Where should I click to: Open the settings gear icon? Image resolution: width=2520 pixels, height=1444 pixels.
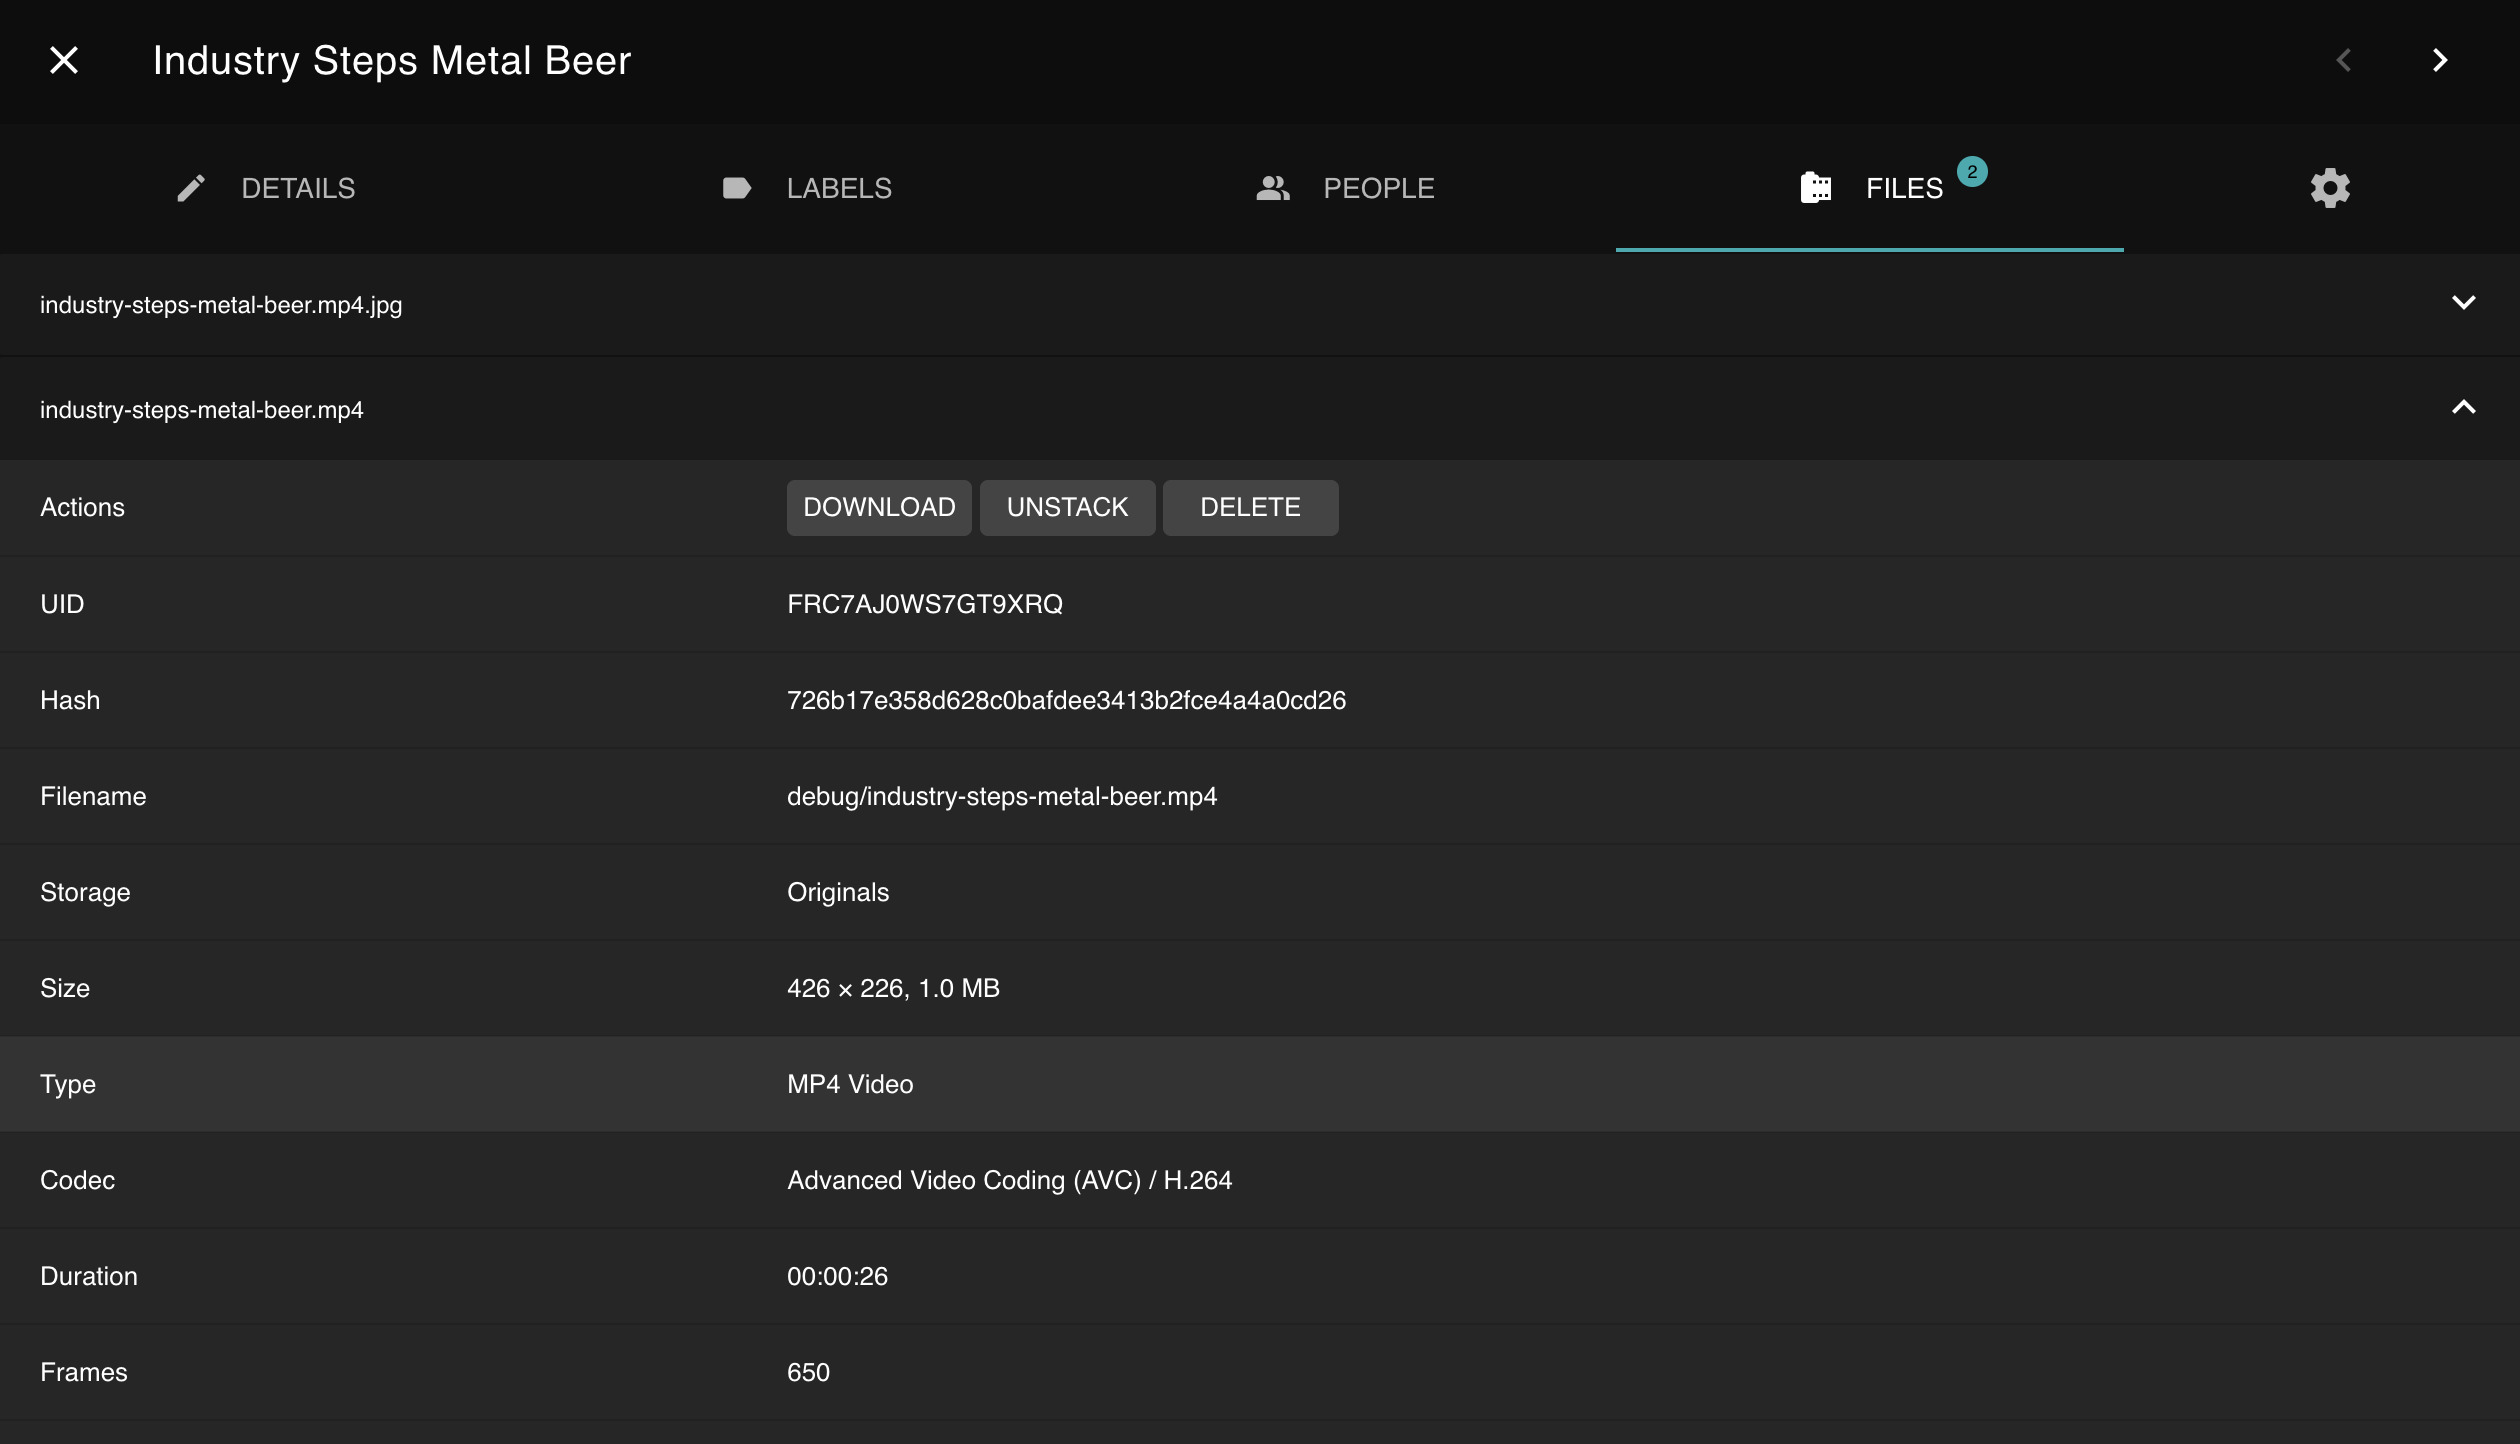[x=2330, y=188]
